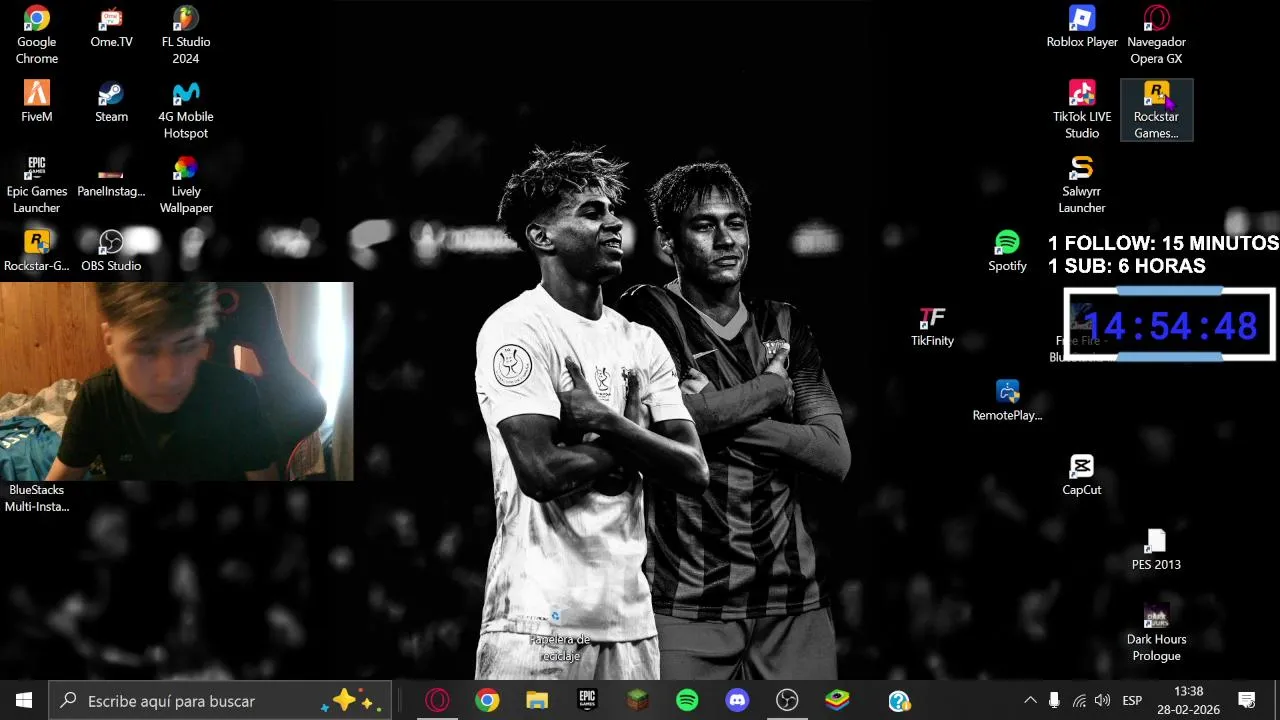
Task: Select the Steam desktop shortcut
Action: [x=111, y=101]
